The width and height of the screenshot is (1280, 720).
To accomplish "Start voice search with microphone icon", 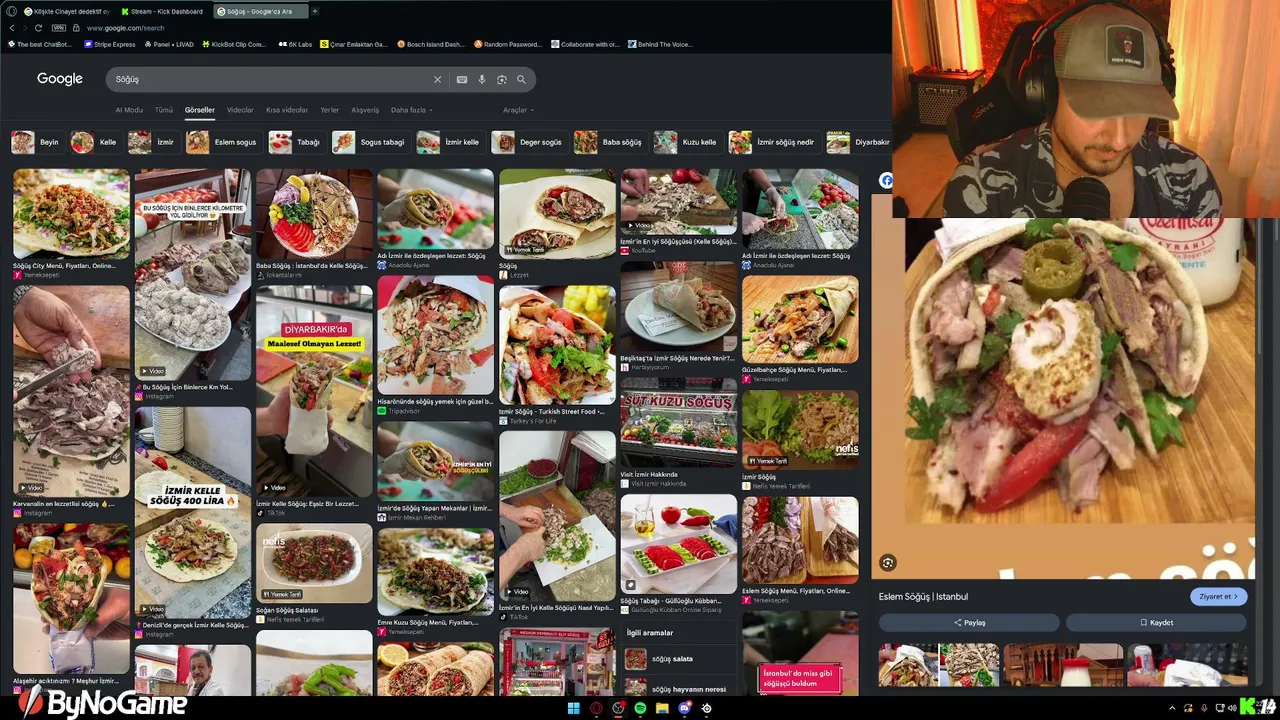I will coord(482,79).
